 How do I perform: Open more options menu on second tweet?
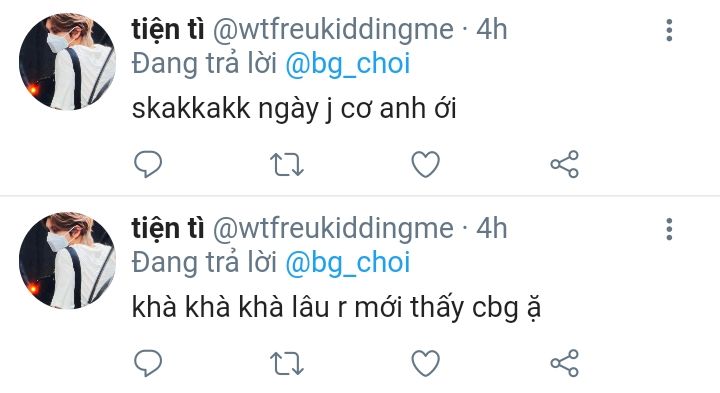pyautogui.click(x=669, y=229)
